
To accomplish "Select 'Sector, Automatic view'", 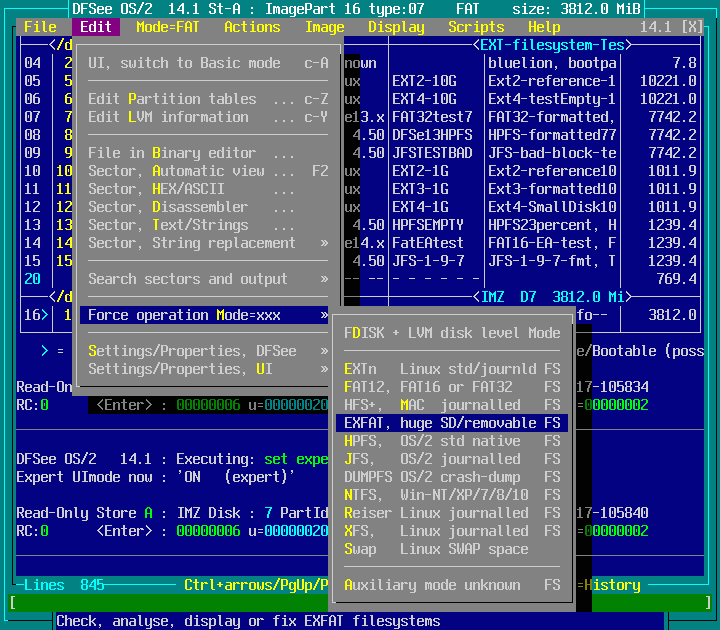I will click(208, 171).
